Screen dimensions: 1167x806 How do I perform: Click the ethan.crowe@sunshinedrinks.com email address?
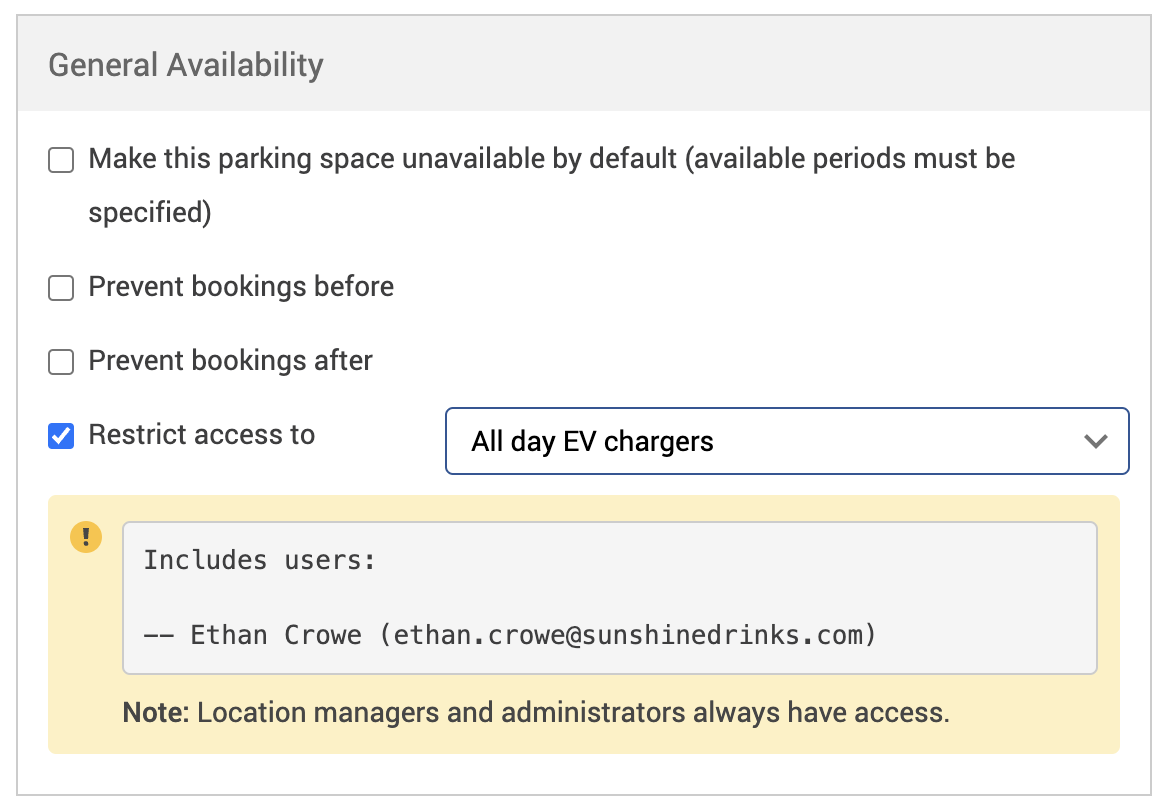626,635
